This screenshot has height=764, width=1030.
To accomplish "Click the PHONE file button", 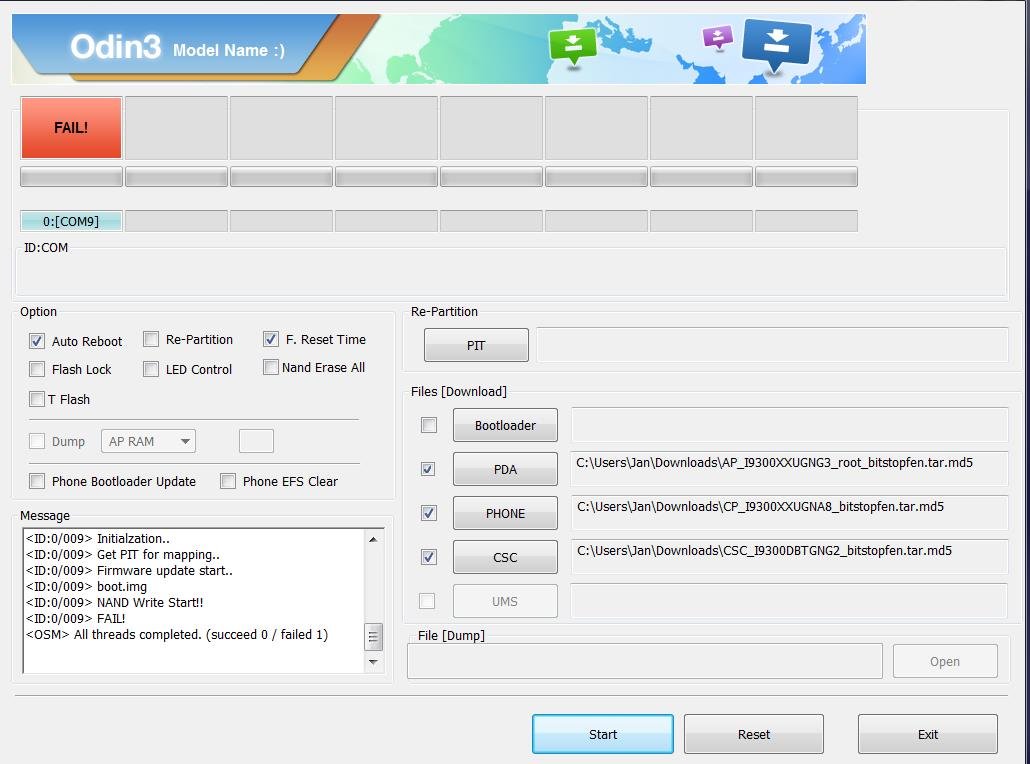I will [505, 513].
